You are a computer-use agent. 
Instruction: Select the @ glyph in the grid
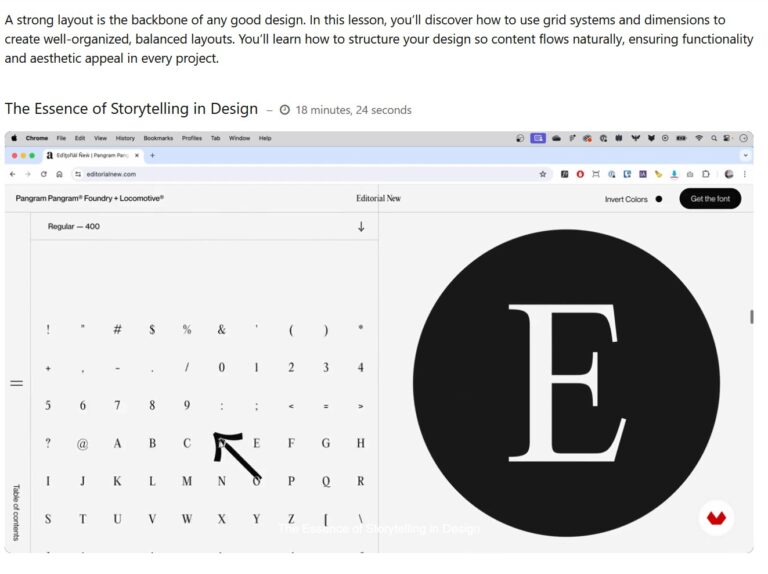click(x=82, y=444)
